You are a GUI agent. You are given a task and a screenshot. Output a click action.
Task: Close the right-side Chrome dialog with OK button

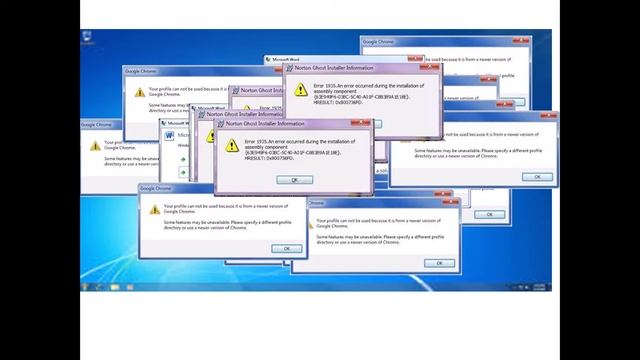click(549, 116)
